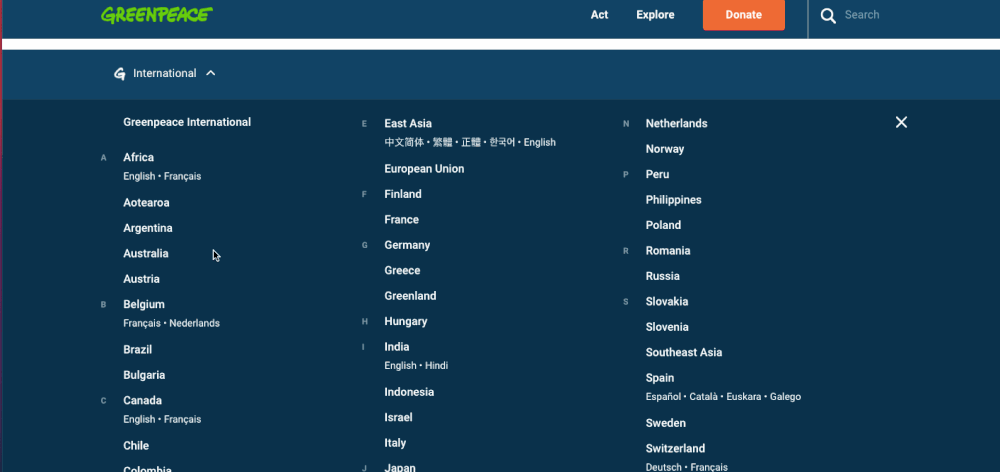Open the Israel site

pos(398,417)
